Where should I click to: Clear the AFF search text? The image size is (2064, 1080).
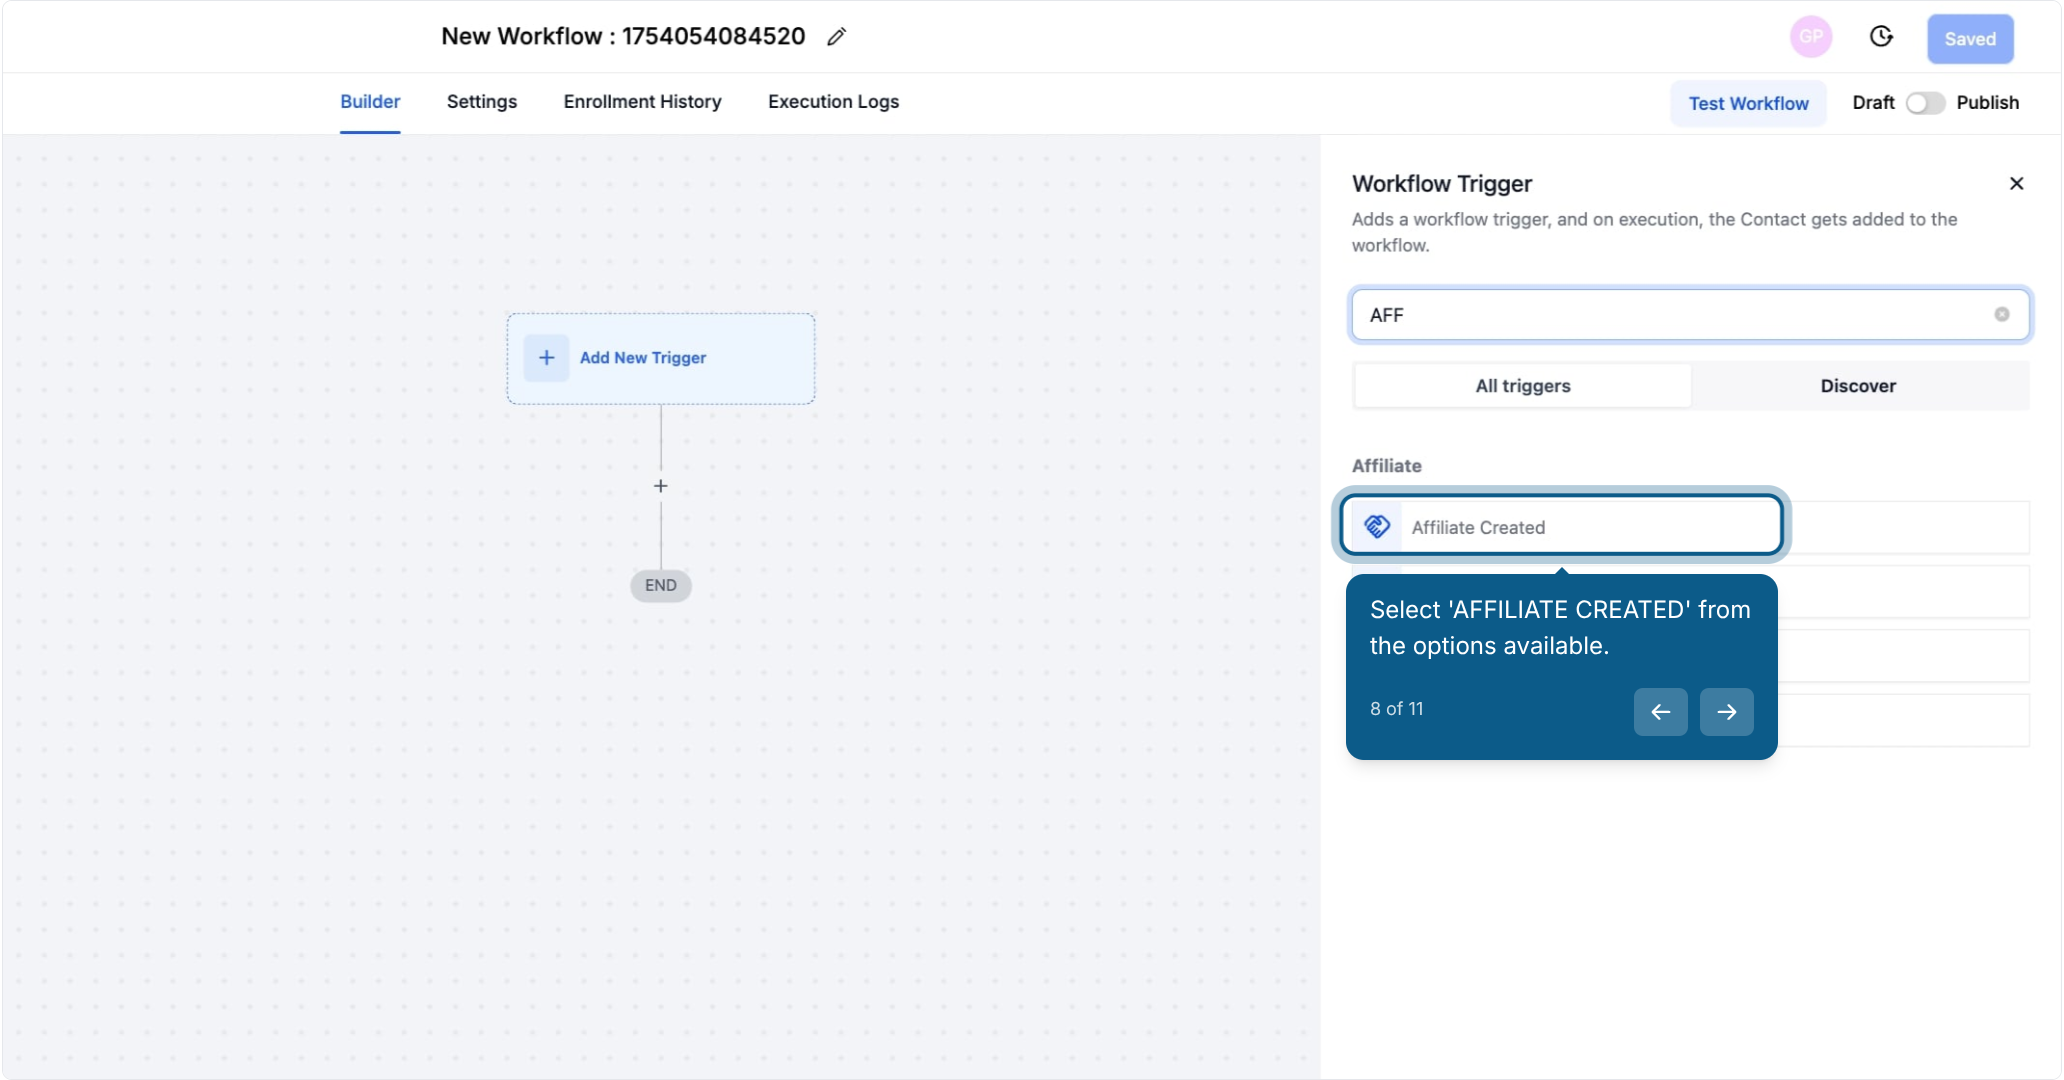pyautogui.click(x=2002, y=314)
